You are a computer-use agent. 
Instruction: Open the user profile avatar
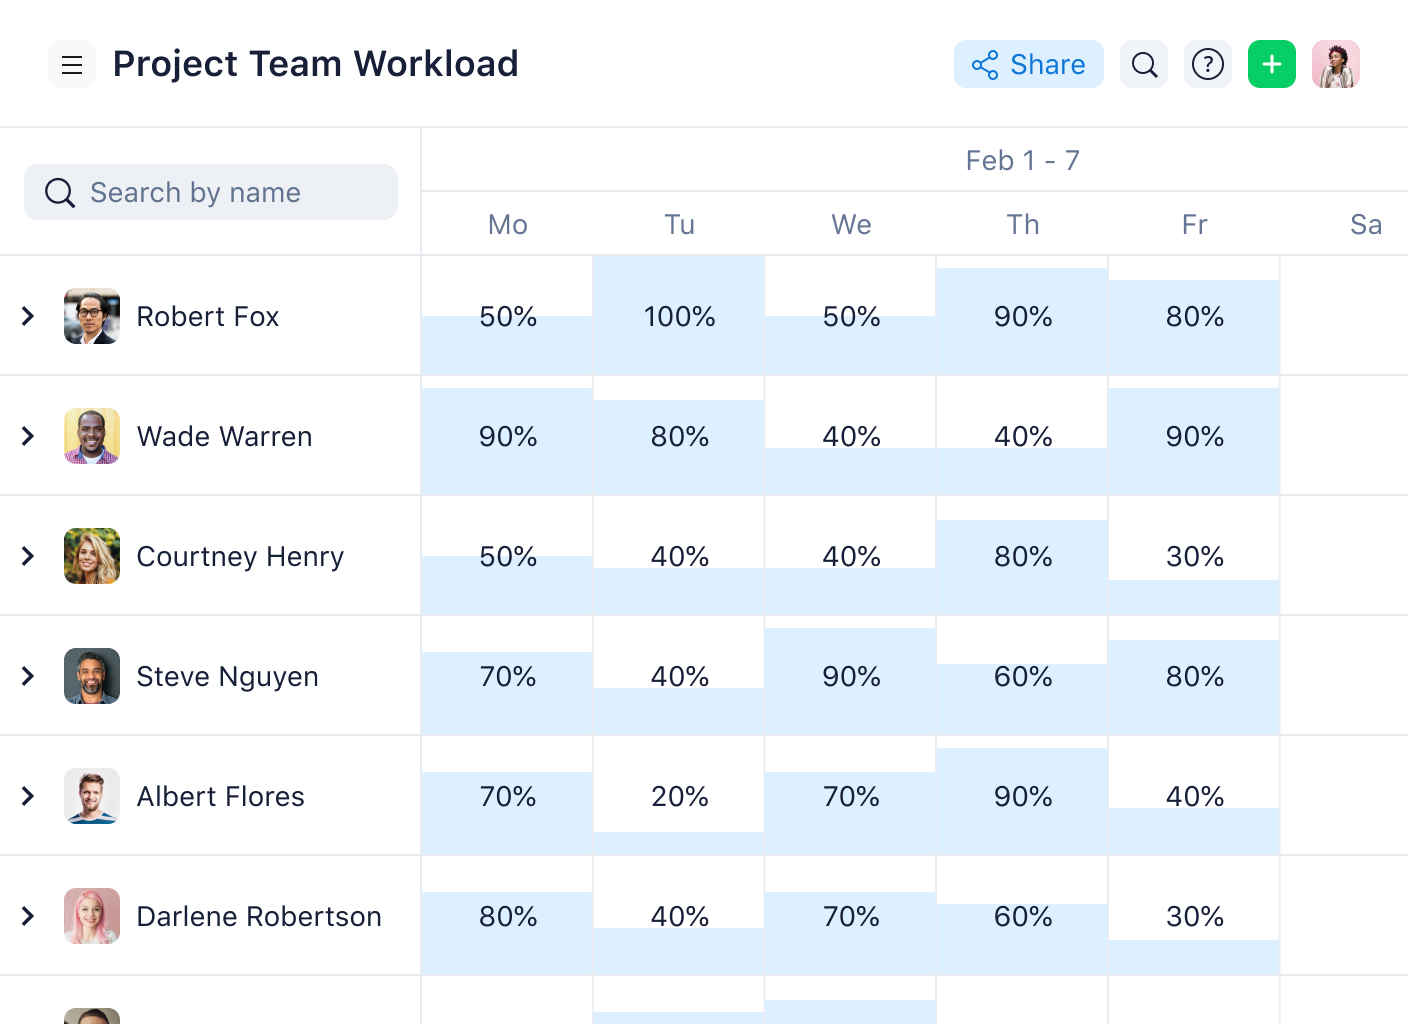pyautogui.click(x=1336, y=65)
